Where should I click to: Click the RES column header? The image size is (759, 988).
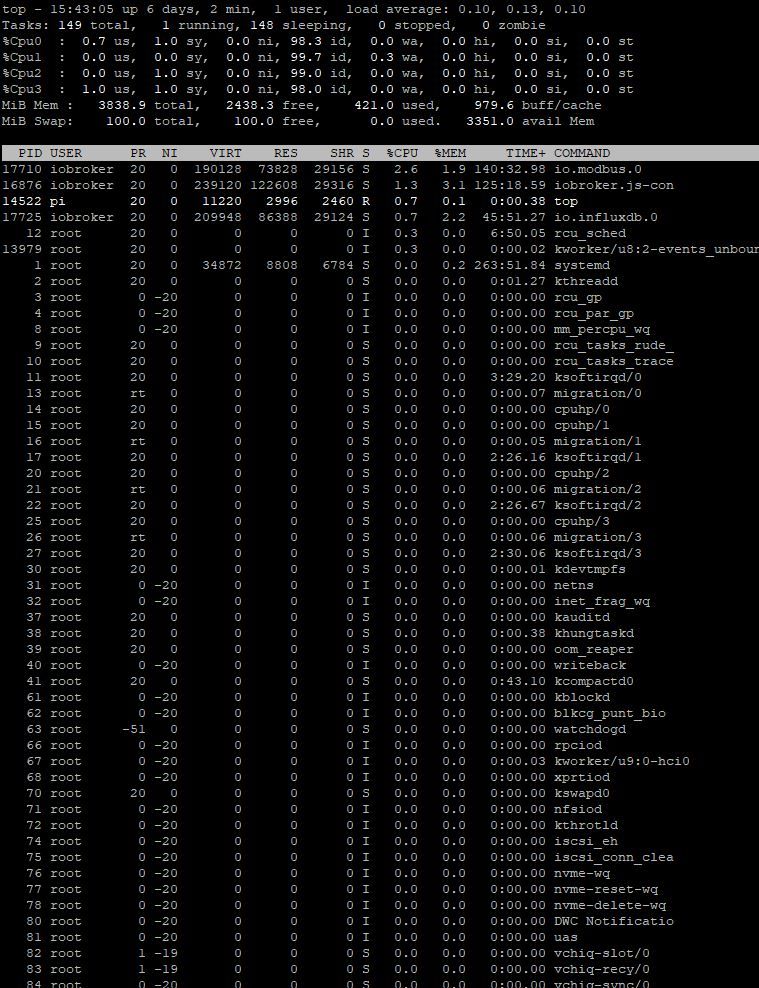[x=285, y=153]
